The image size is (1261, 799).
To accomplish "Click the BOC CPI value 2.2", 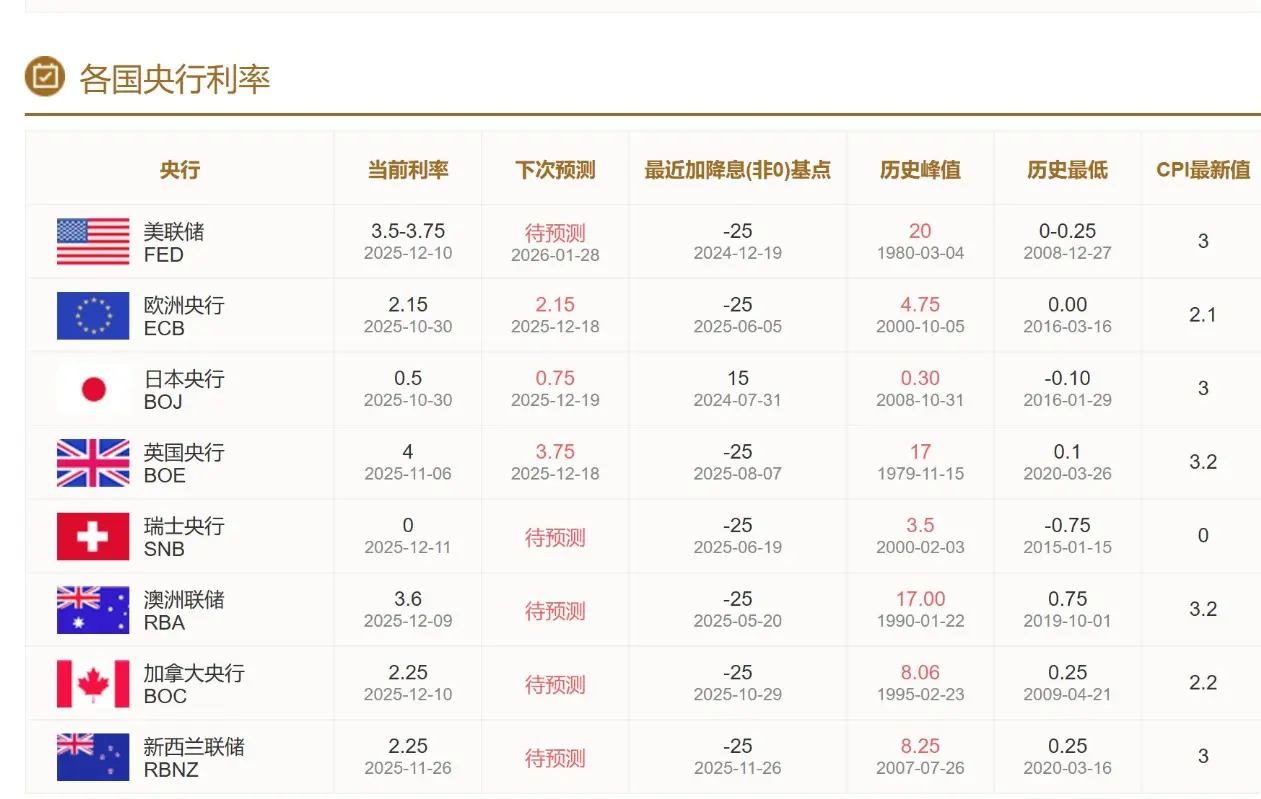I will pos(1203,683).
